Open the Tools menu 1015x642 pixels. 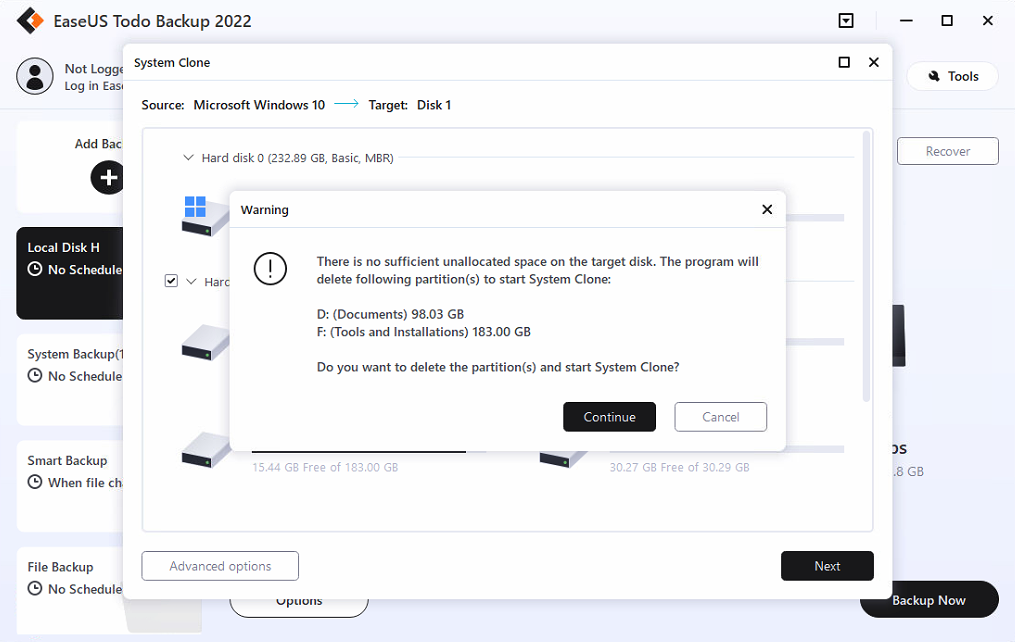[953, 76]
